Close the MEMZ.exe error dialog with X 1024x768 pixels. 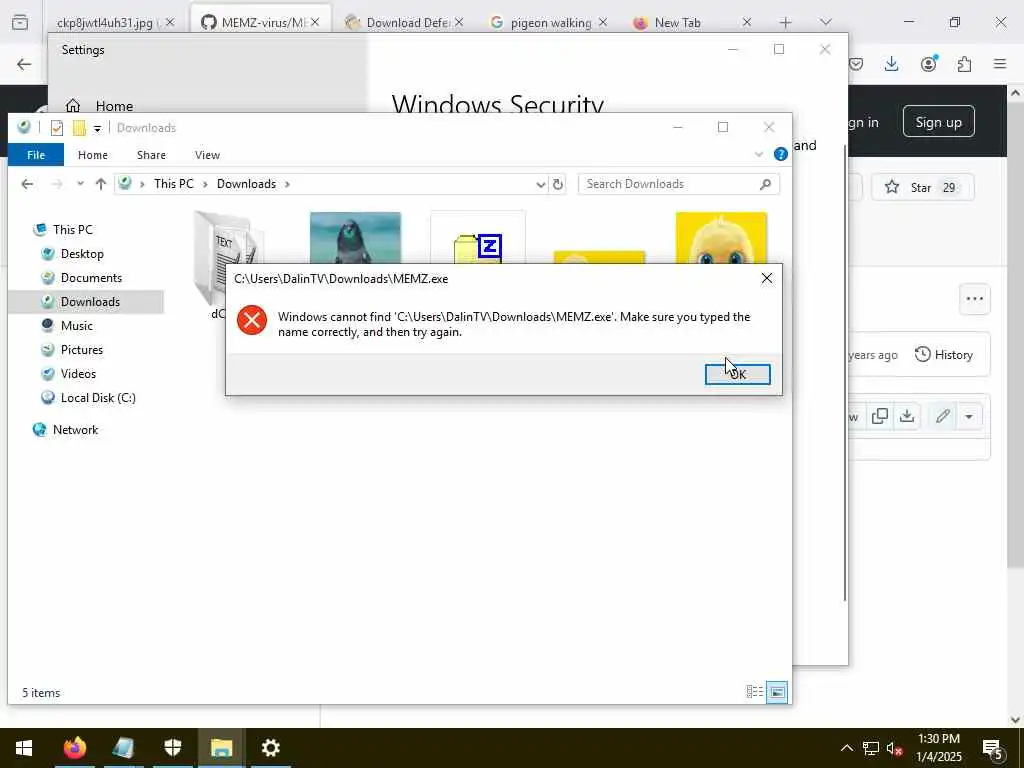point(767,279)
